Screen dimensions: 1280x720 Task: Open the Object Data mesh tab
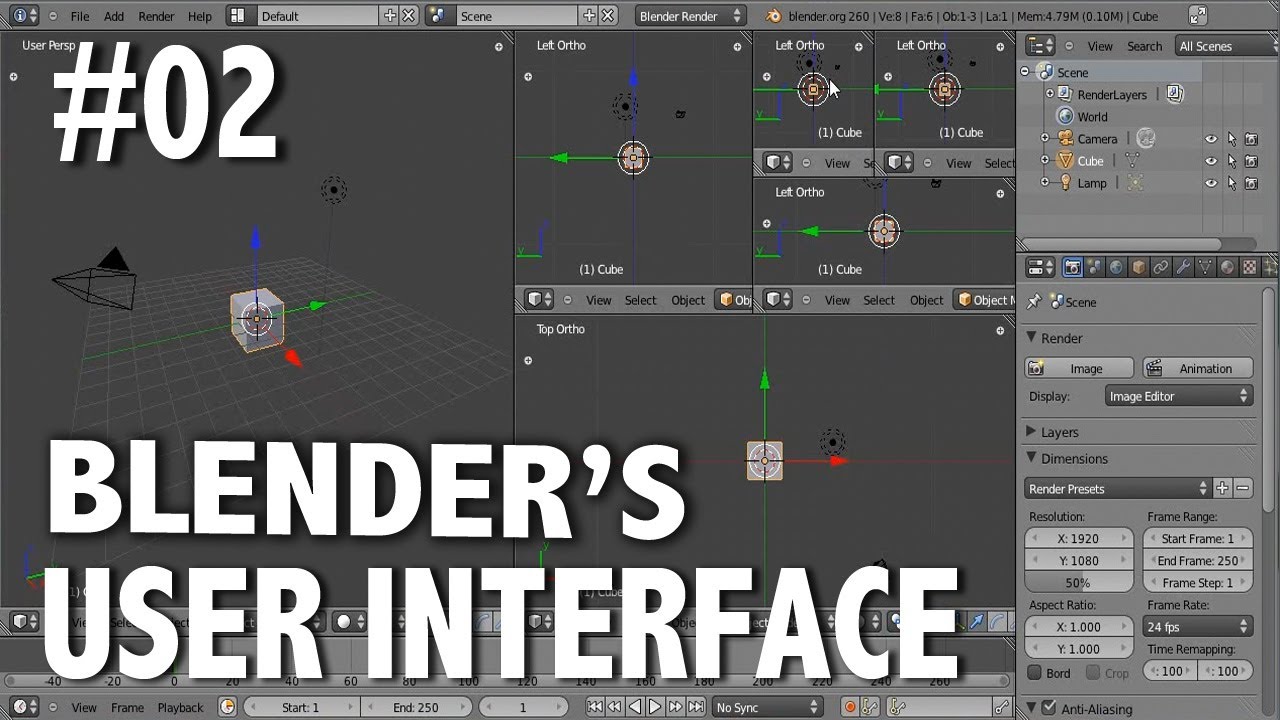coord(1205,267)
